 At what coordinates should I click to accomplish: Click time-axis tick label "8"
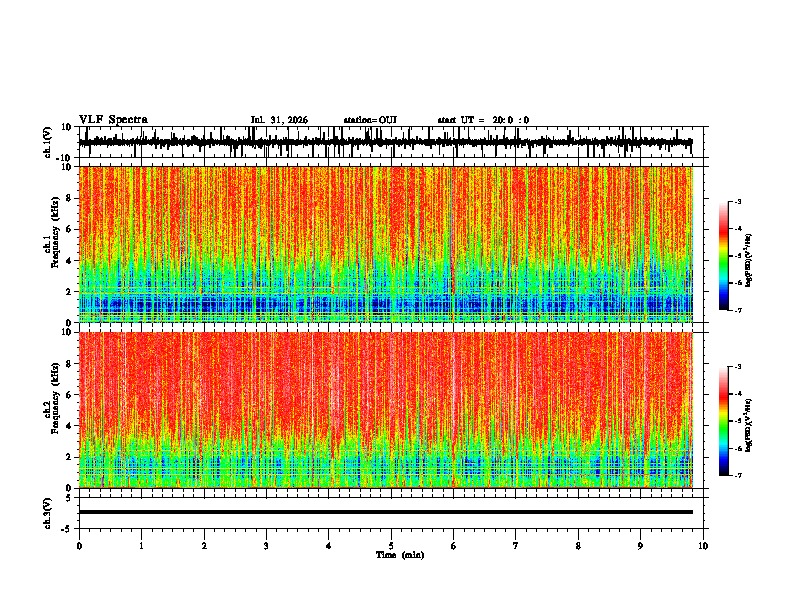[x=578, y=546]
